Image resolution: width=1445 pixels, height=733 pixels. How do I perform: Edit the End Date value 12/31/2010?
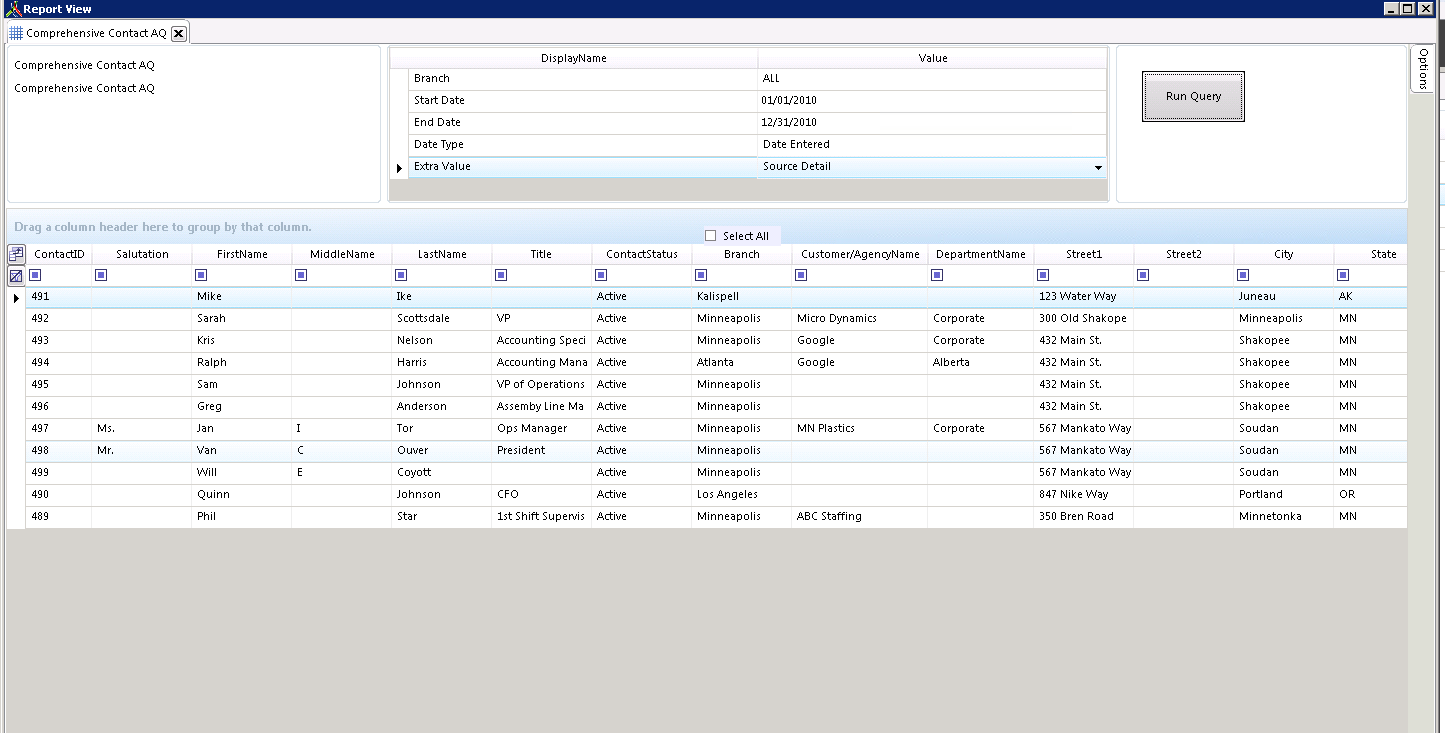pos(932,122)
